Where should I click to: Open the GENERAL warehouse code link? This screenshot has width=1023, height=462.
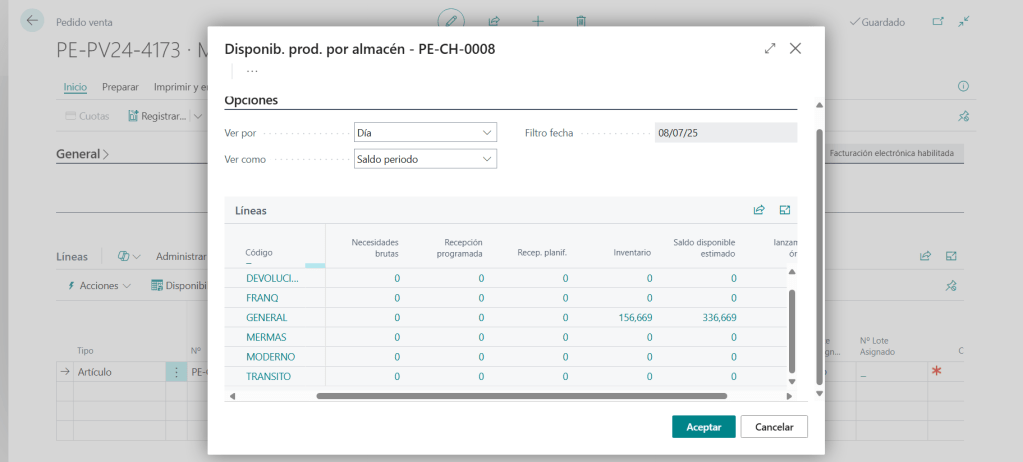(x=266, y=317)
